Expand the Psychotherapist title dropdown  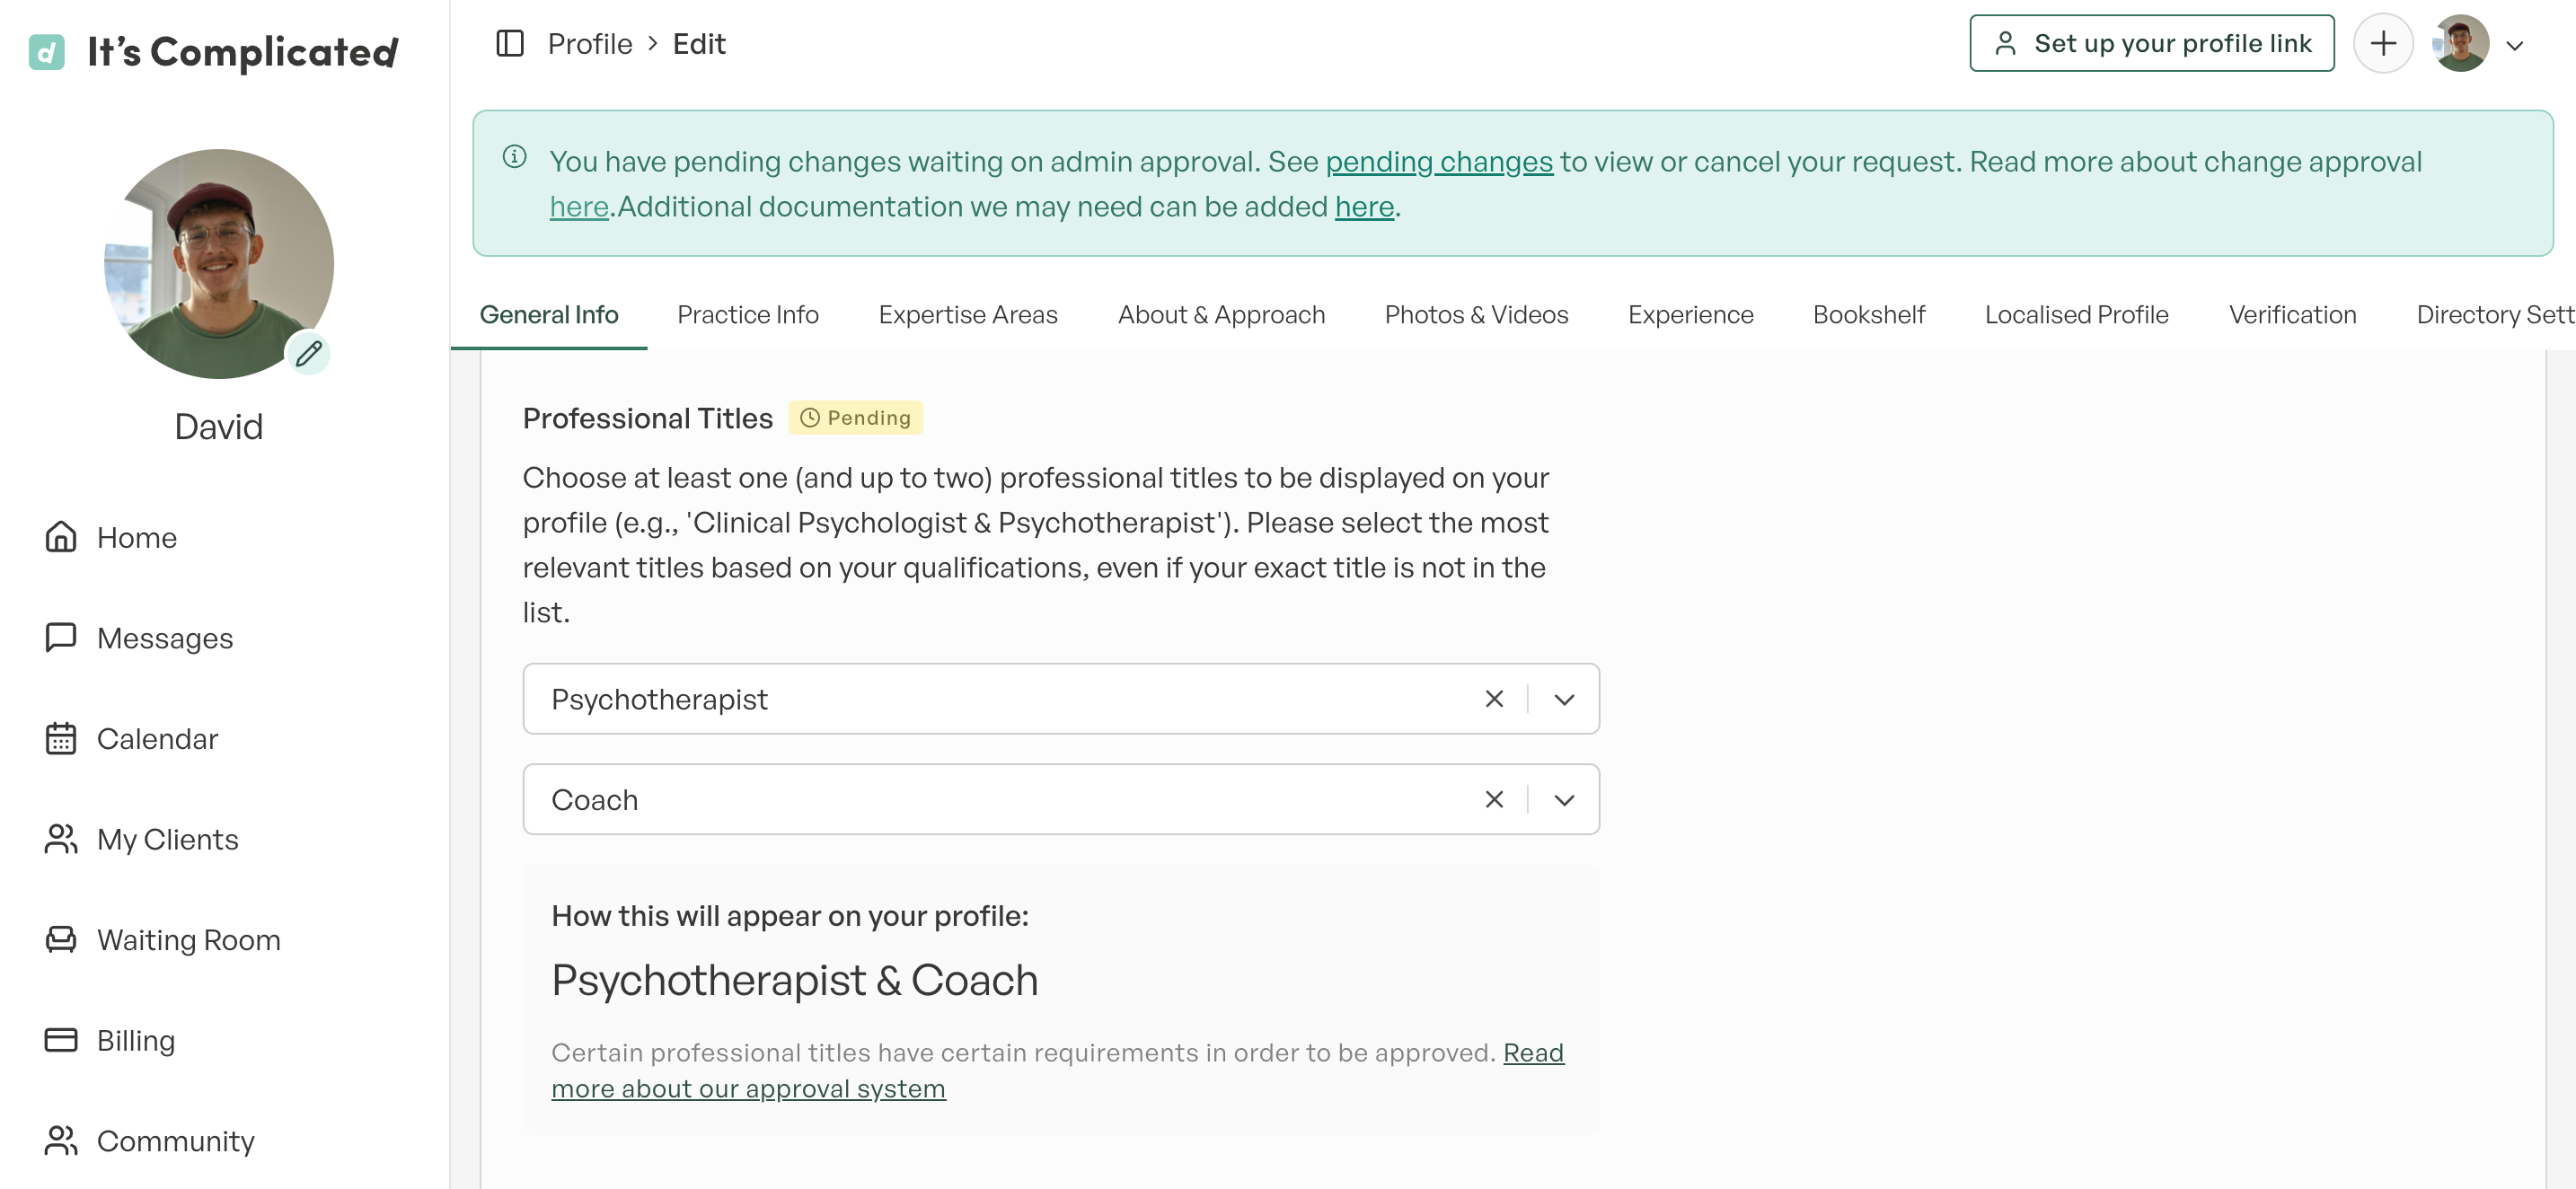[1564, 699]
